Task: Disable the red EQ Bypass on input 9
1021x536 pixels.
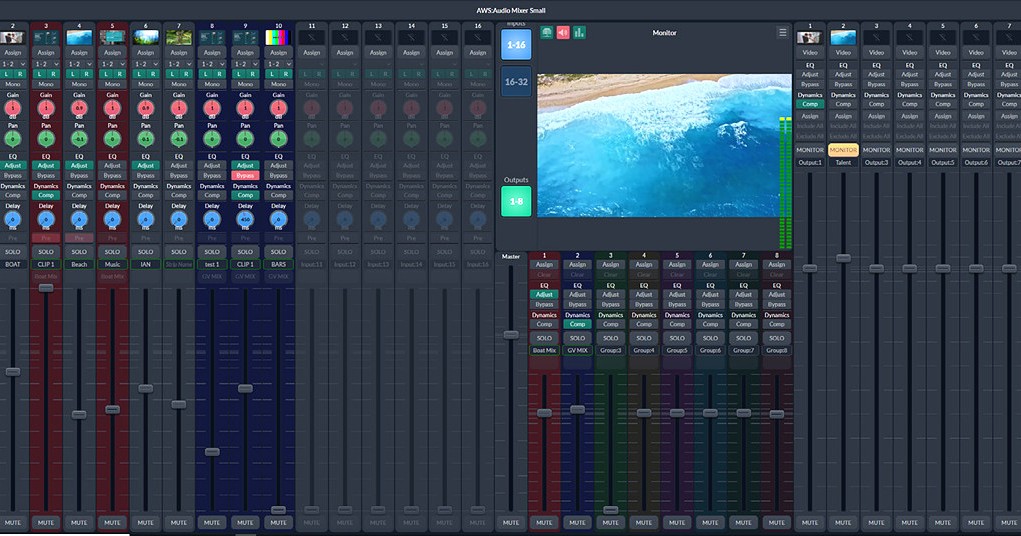Action: [245, 176]
